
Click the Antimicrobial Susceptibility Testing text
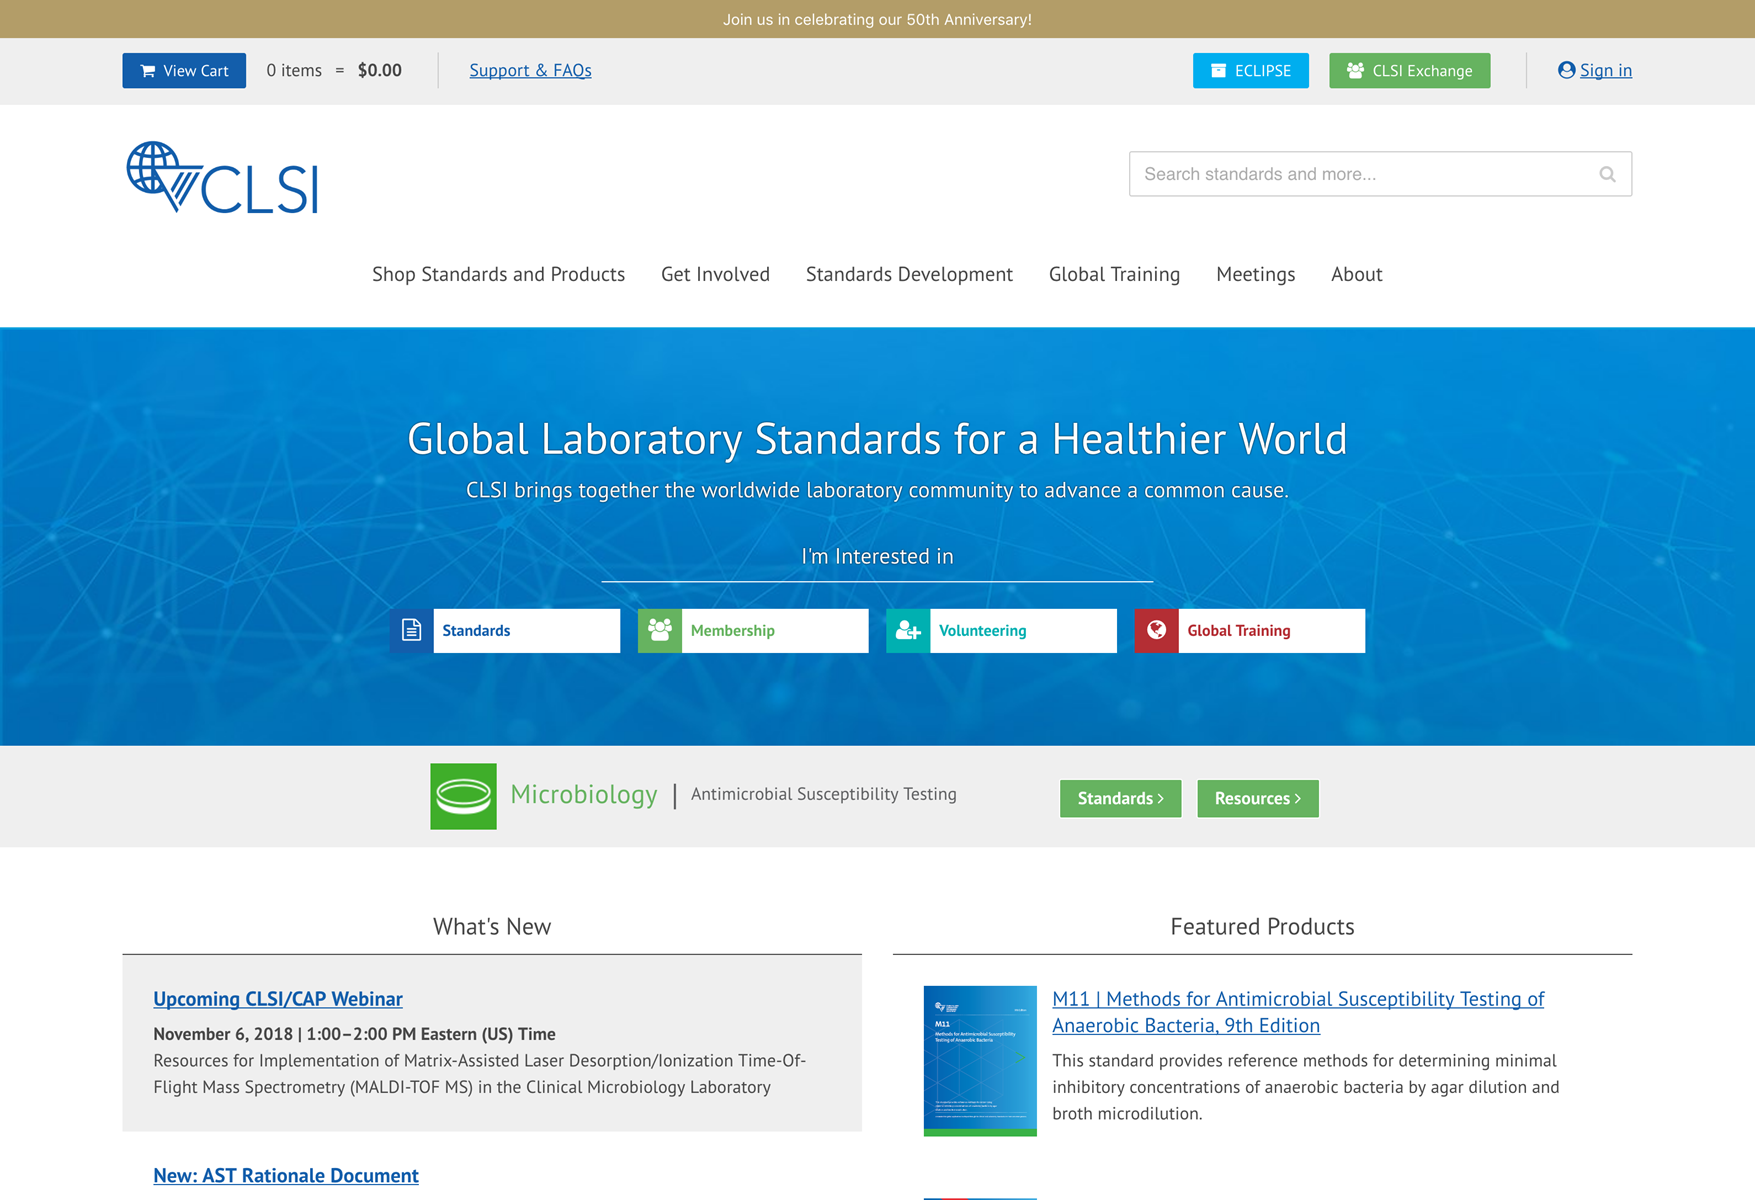(x=824, y=794)
